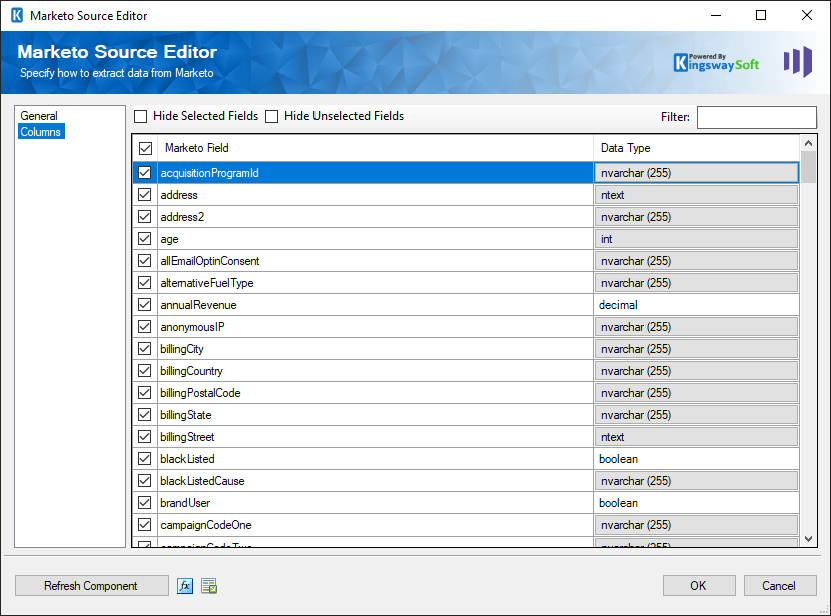Viewport: 831px width, 616px height.
Task: Uncheck the annualRevenue field checkbox
Action: point(144,305)
